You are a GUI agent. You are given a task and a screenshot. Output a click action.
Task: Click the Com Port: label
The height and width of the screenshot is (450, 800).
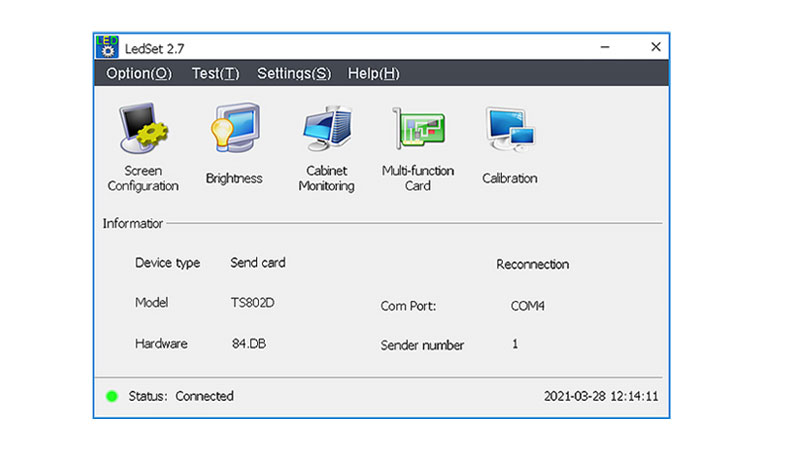[x=408, y=306]
